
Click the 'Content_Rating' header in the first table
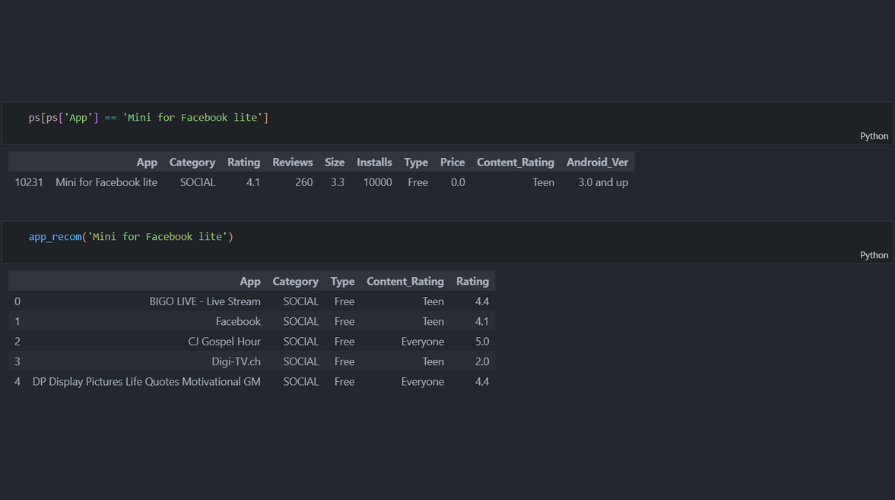pos(515,162)
